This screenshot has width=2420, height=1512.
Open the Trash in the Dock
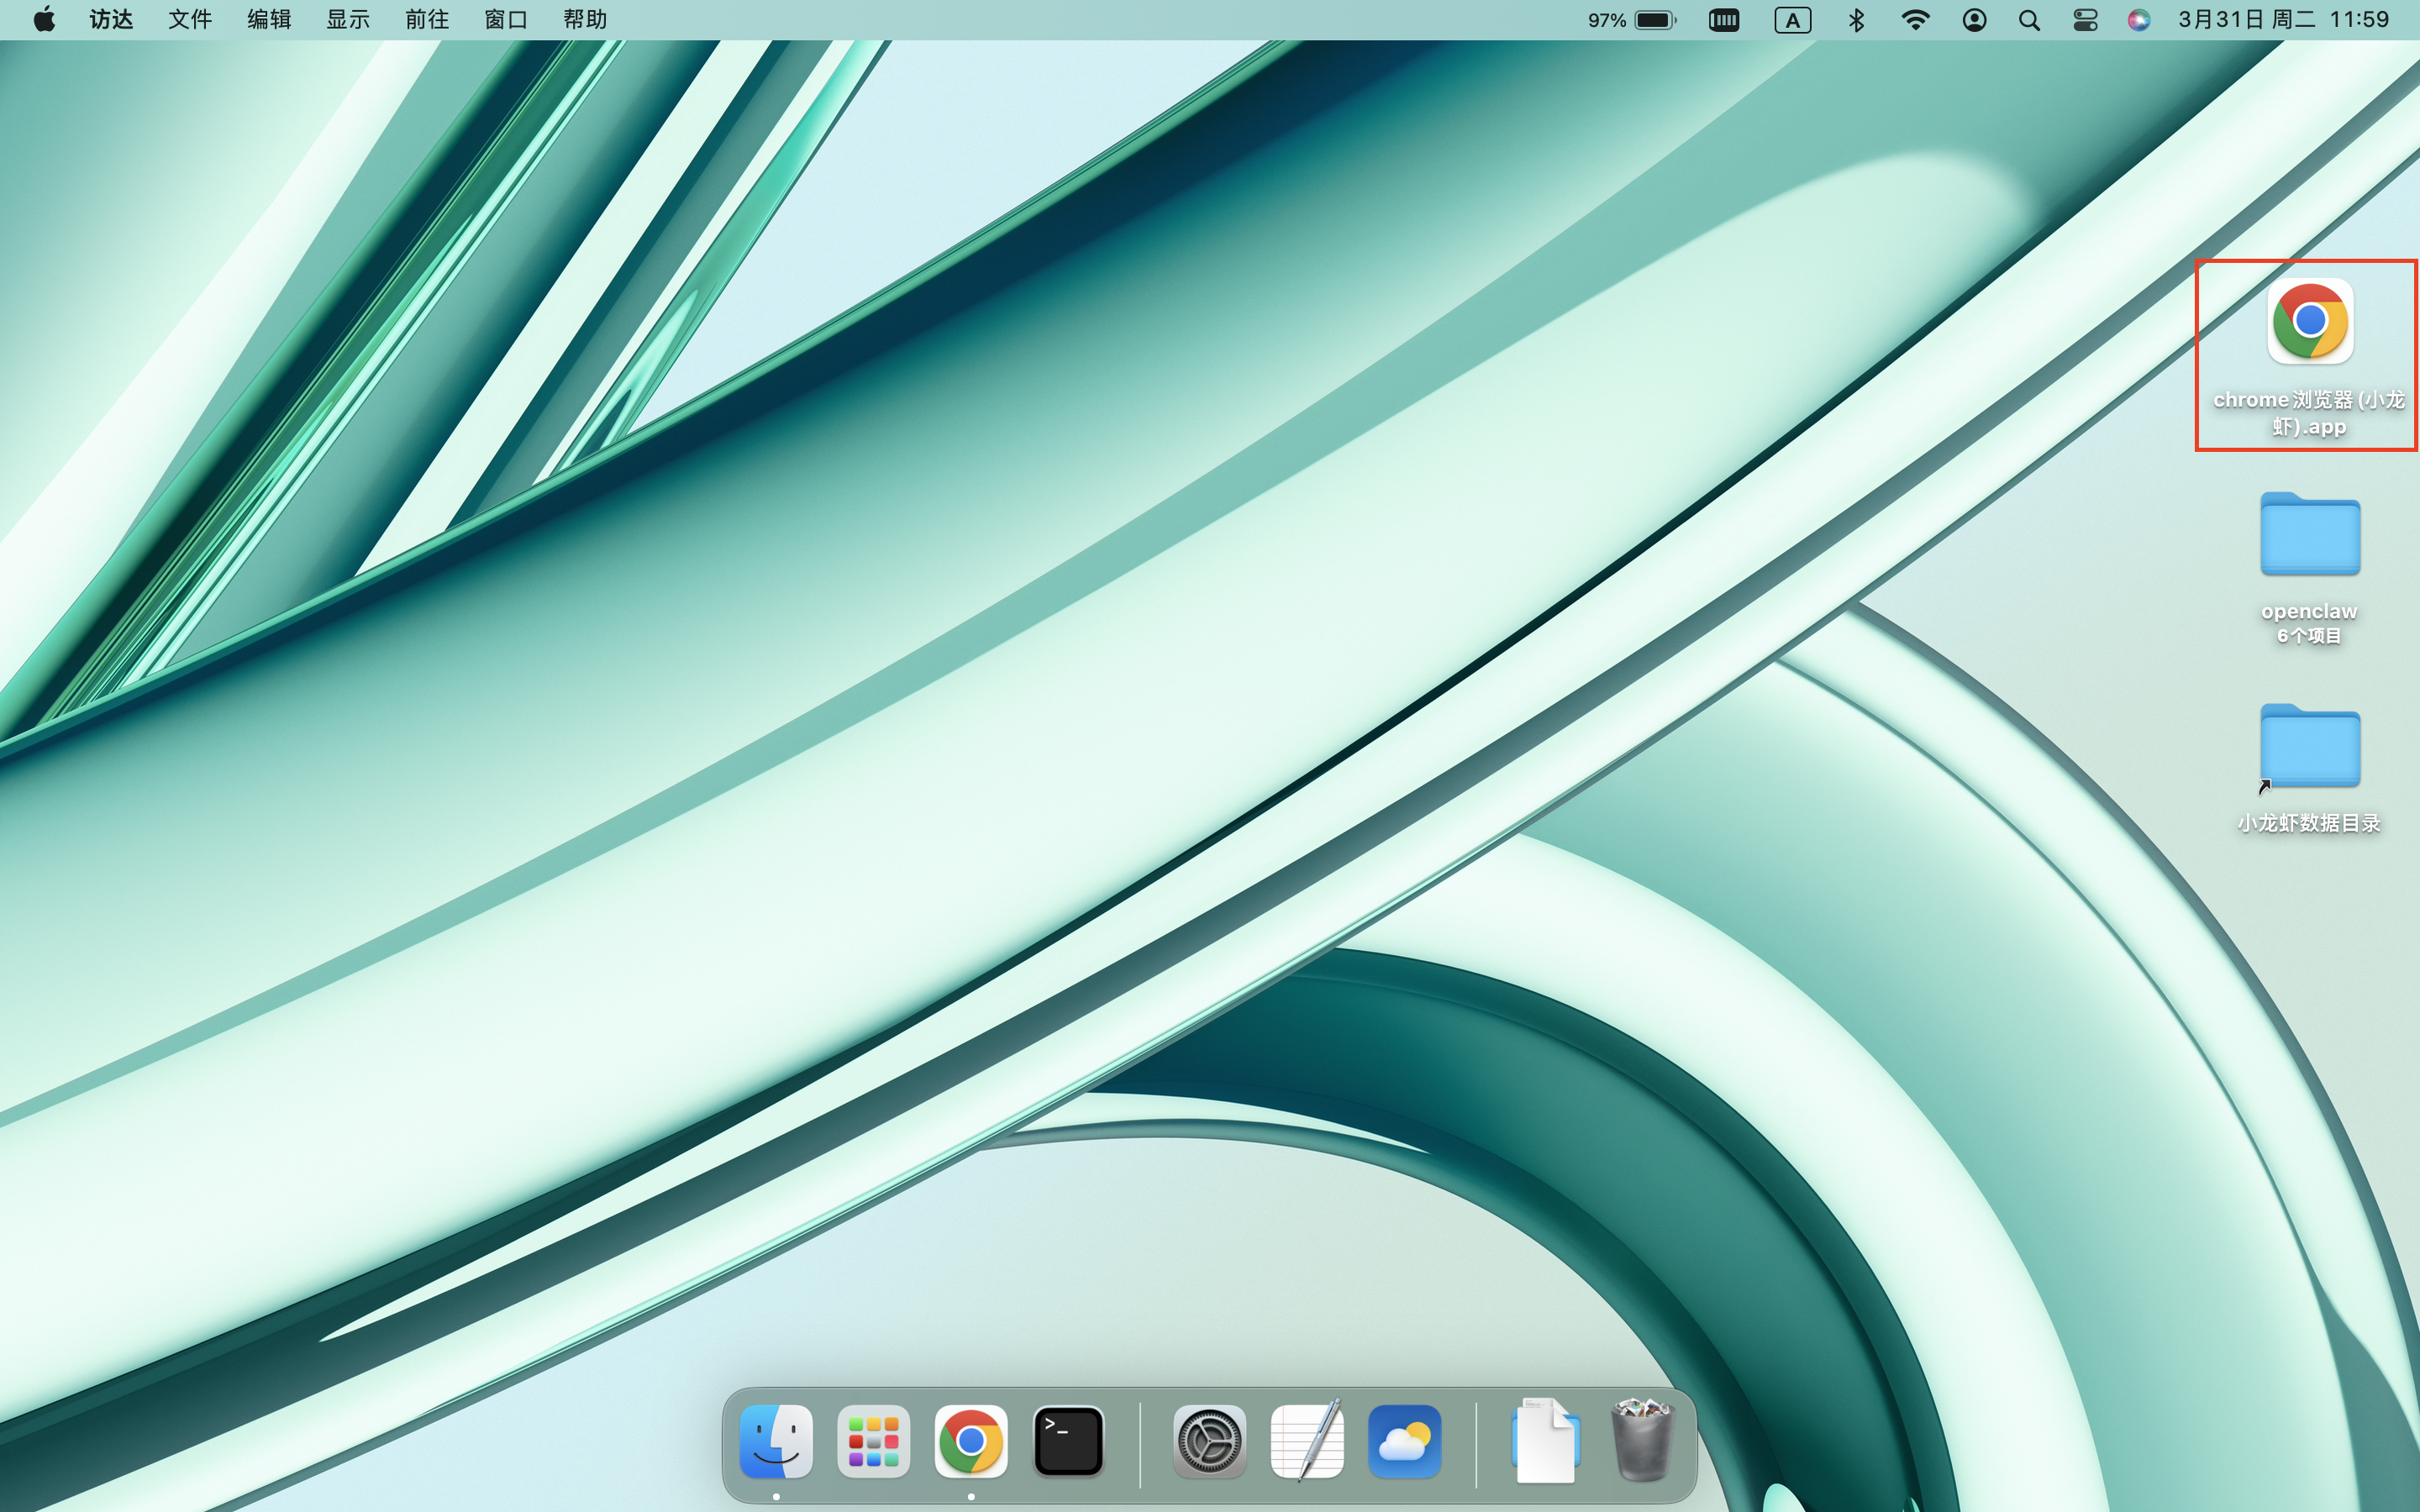(x=1641, y=1441)
